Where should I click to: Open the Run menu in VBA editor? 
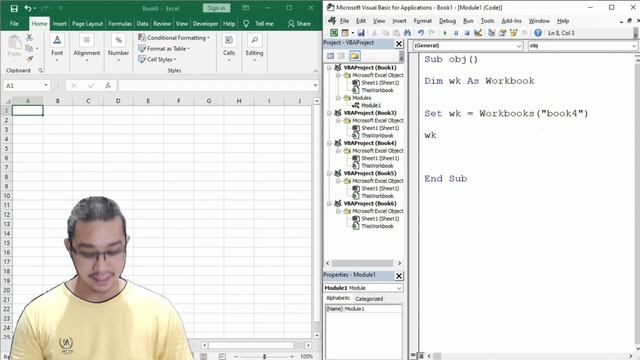(x=468, y=21)
